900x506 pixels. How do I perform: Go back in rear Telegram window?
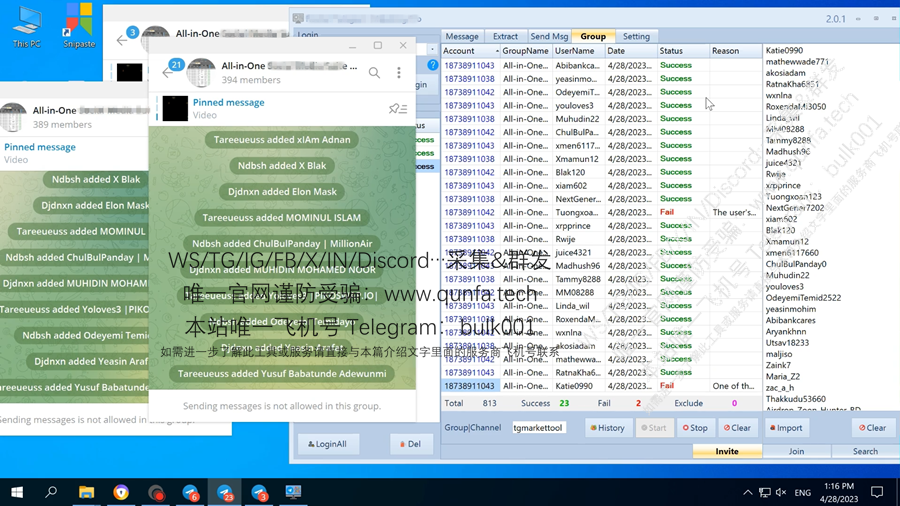(121, 40)
